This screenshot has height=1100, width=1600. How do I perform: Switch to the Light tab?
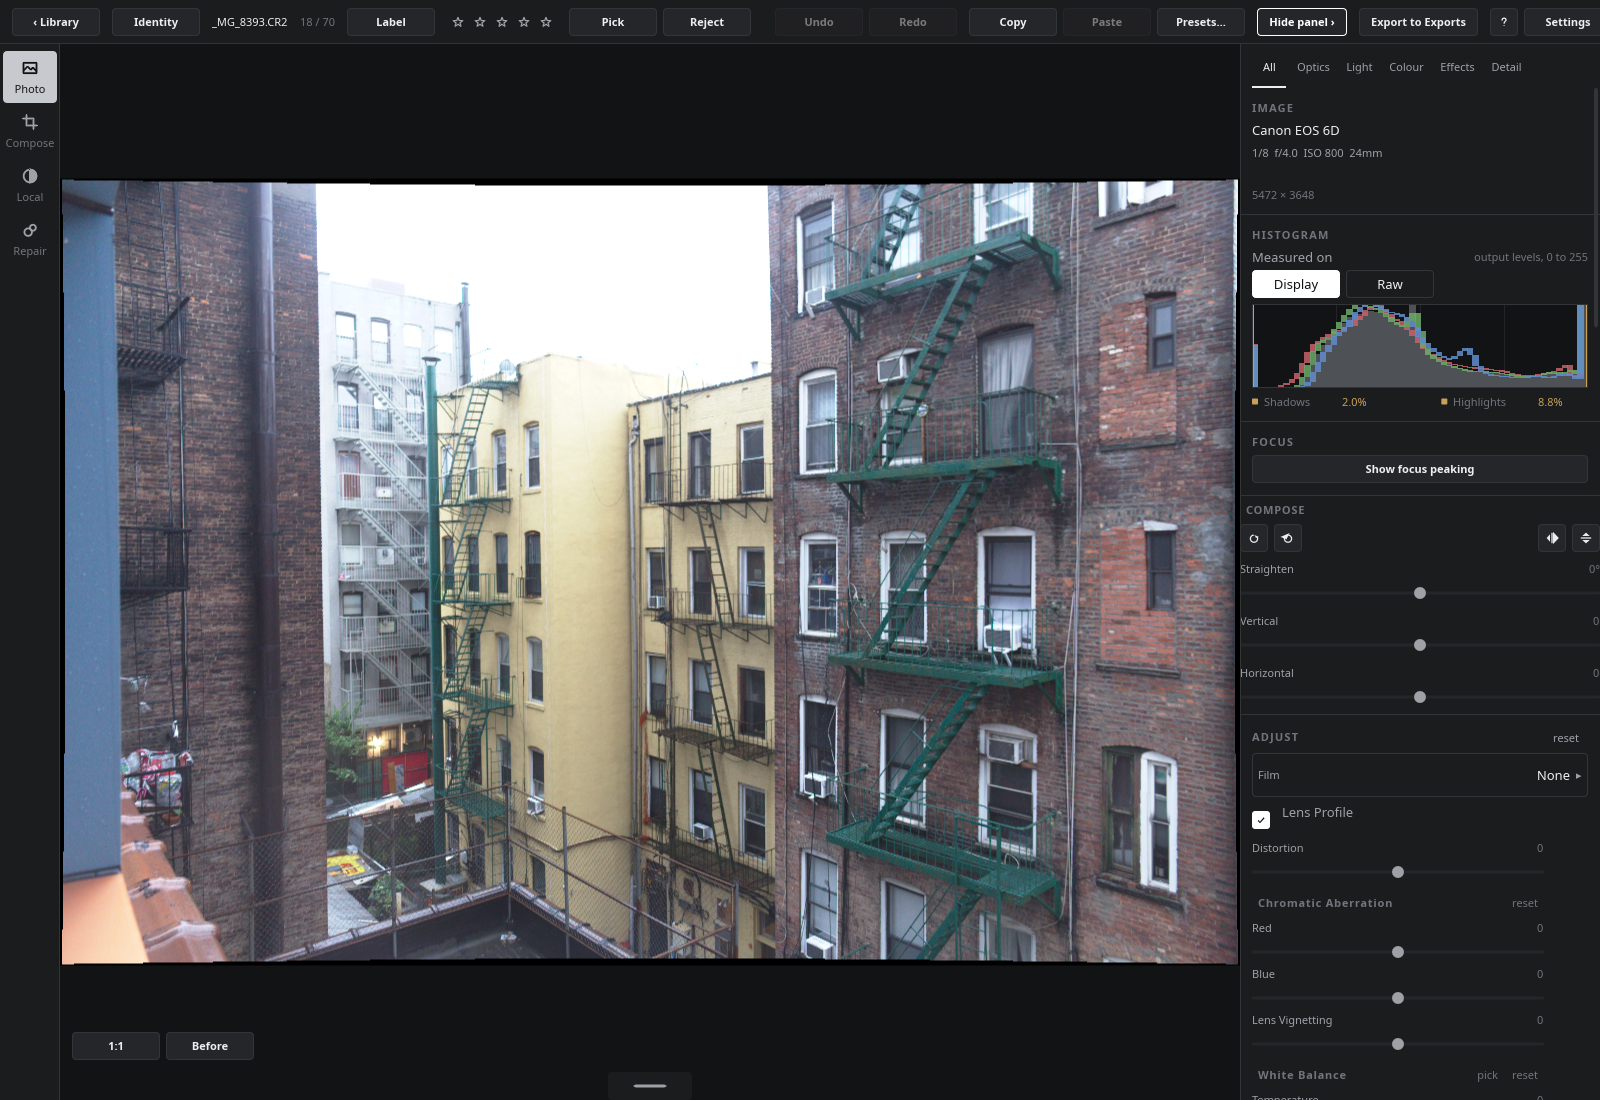tap(1359, 67)
